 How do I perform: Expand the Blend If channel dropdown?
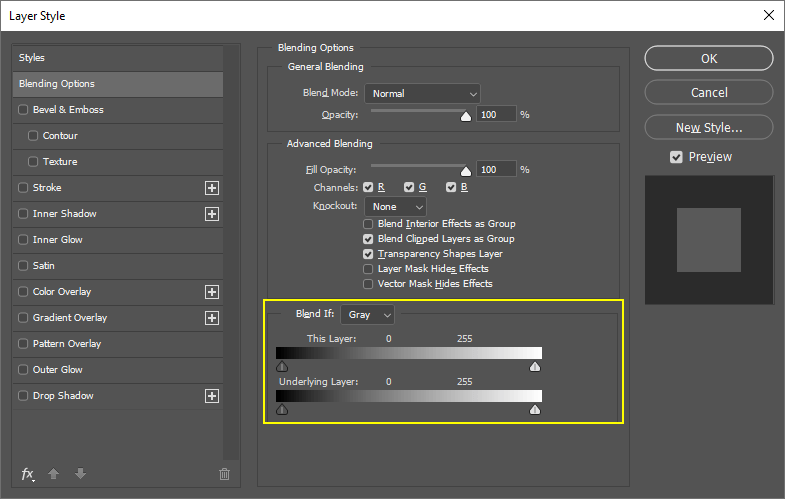(x=367, y=315)
